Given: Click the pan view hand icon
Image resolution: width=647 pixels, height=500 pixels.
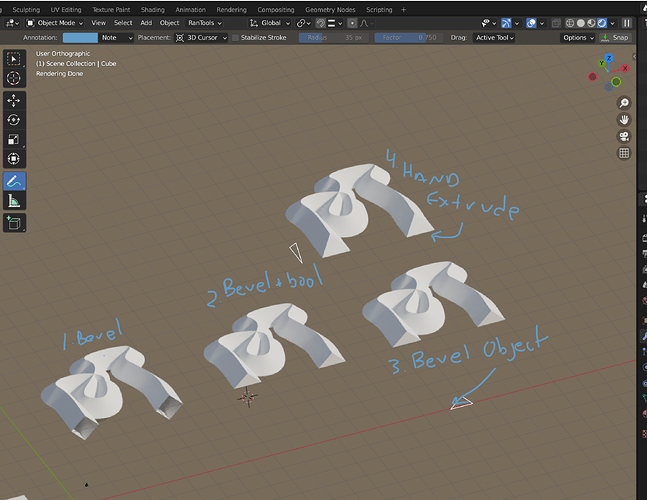Looking at the screenshot, I should [x=624, y=120].
